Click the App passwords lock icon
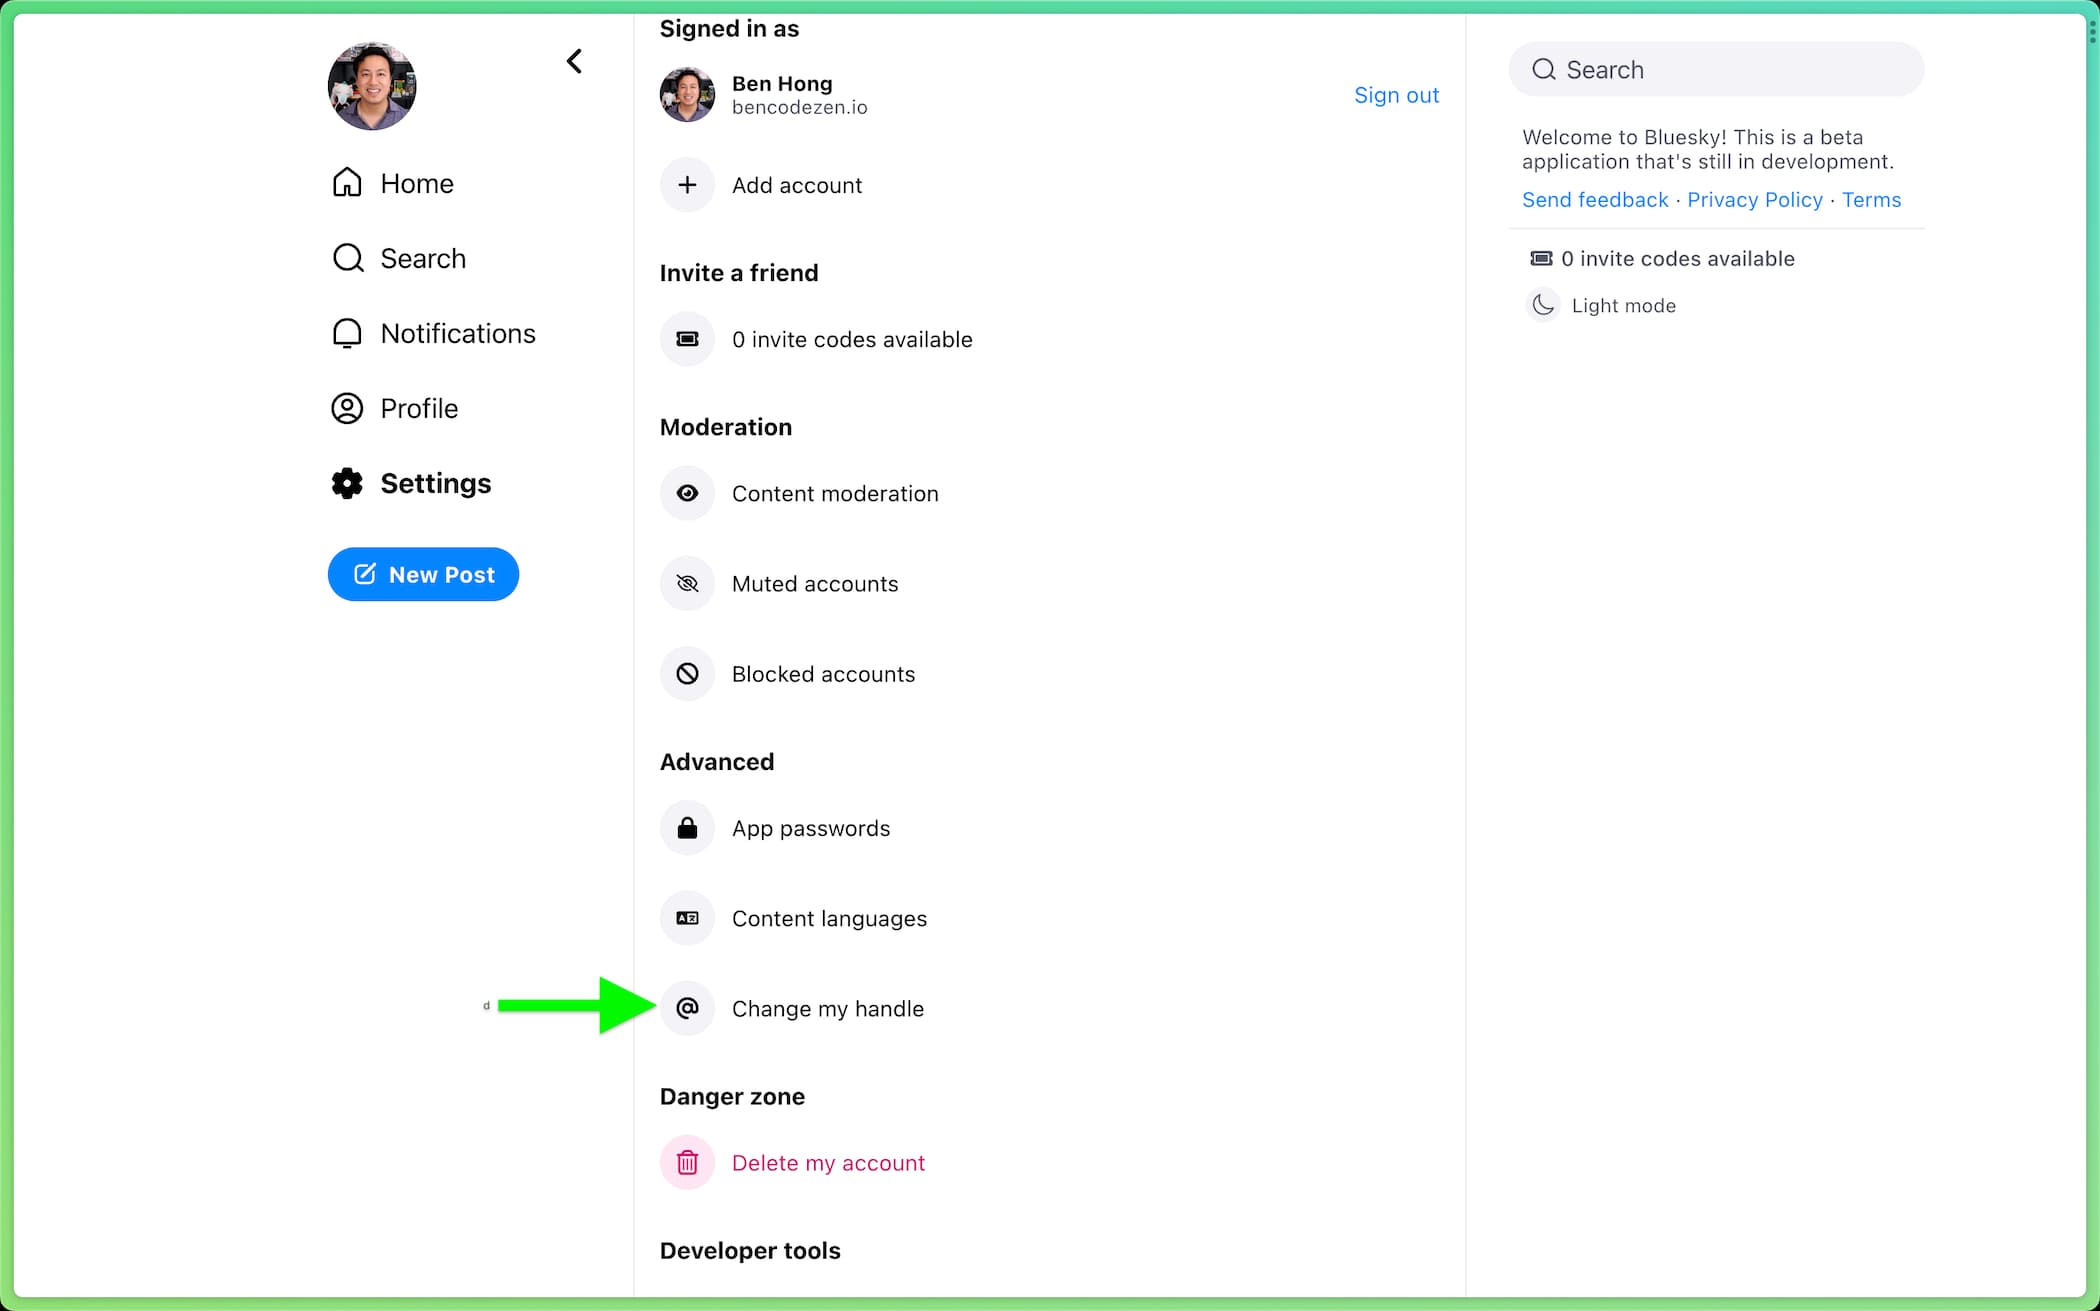Viewport: 2100px width, 1311px height. pos(687,828)
